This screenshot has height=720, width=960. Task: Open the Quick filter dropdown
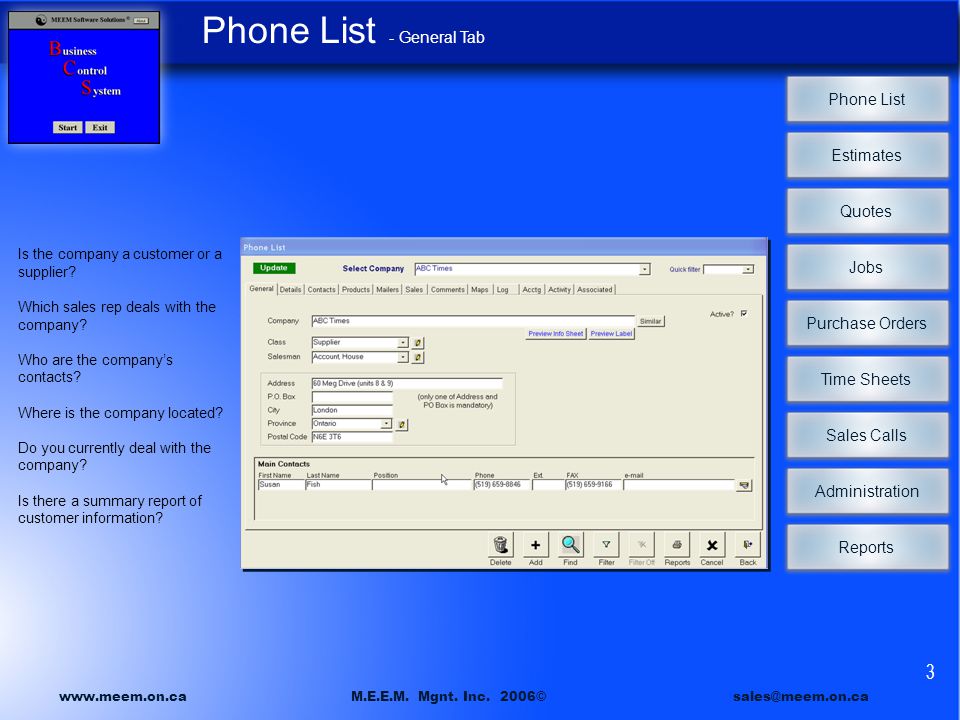point(748,269)
